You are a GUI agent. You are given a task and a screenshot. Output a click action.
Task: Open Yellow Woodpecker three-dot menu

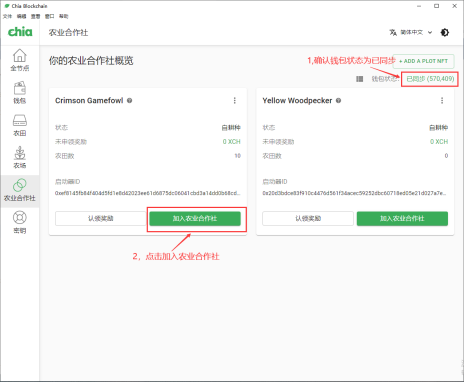(442, 100)
